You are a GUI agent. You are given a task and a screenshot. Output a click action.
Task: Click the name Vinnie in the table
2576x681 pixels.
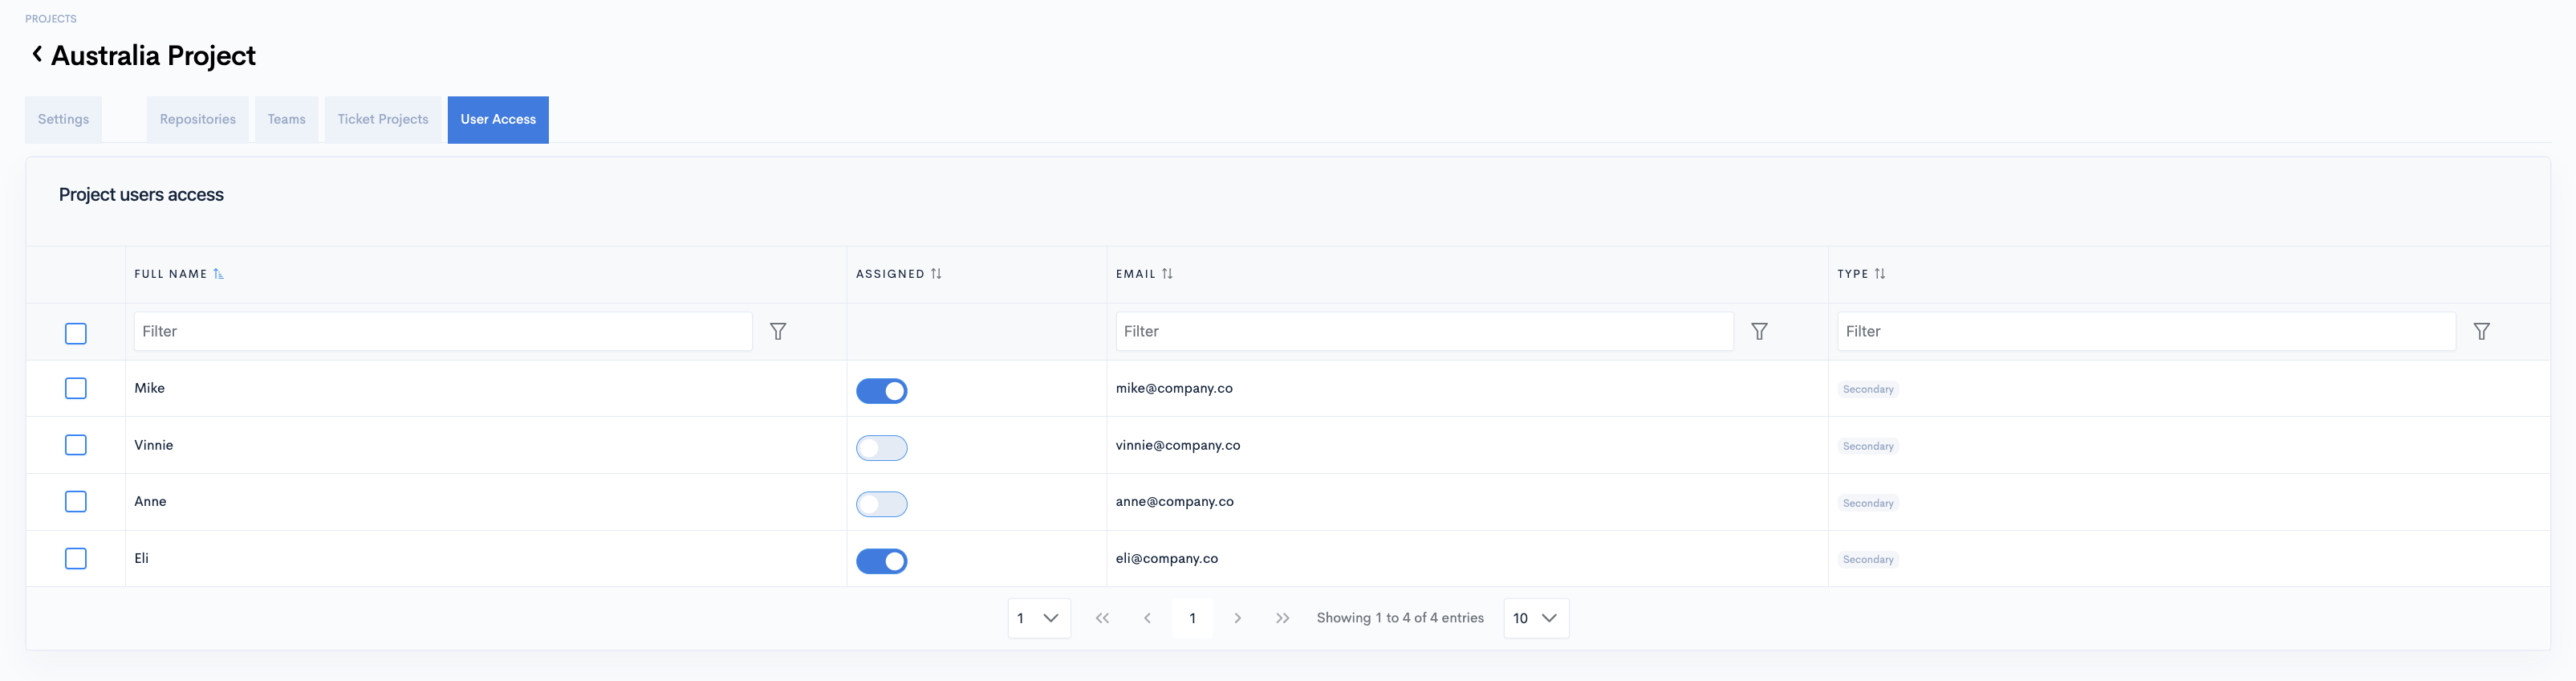click(154, 445)
